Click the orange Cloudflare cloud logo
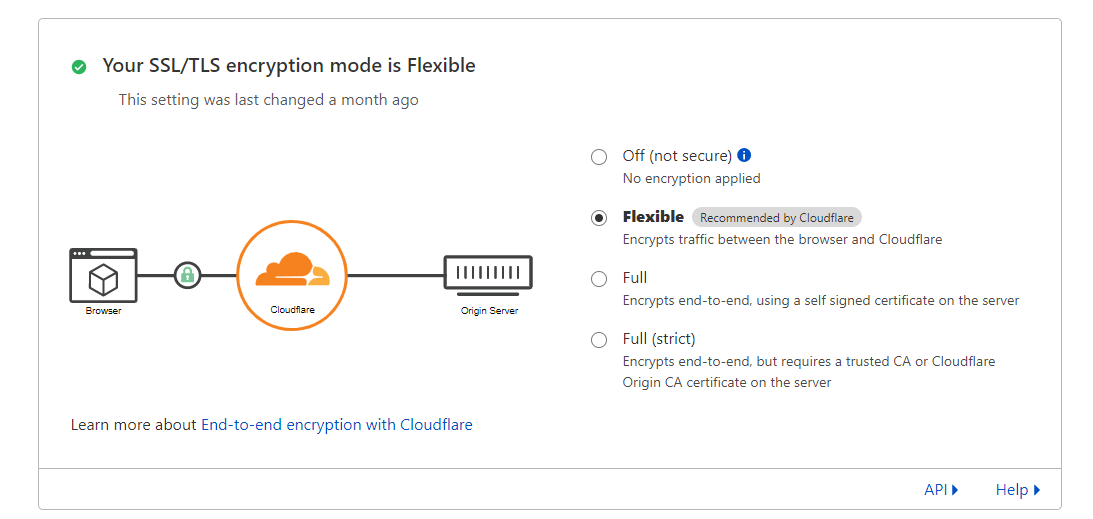This screenshot has width=1093, height=519. pyautogui.click(x=292, y=270)
